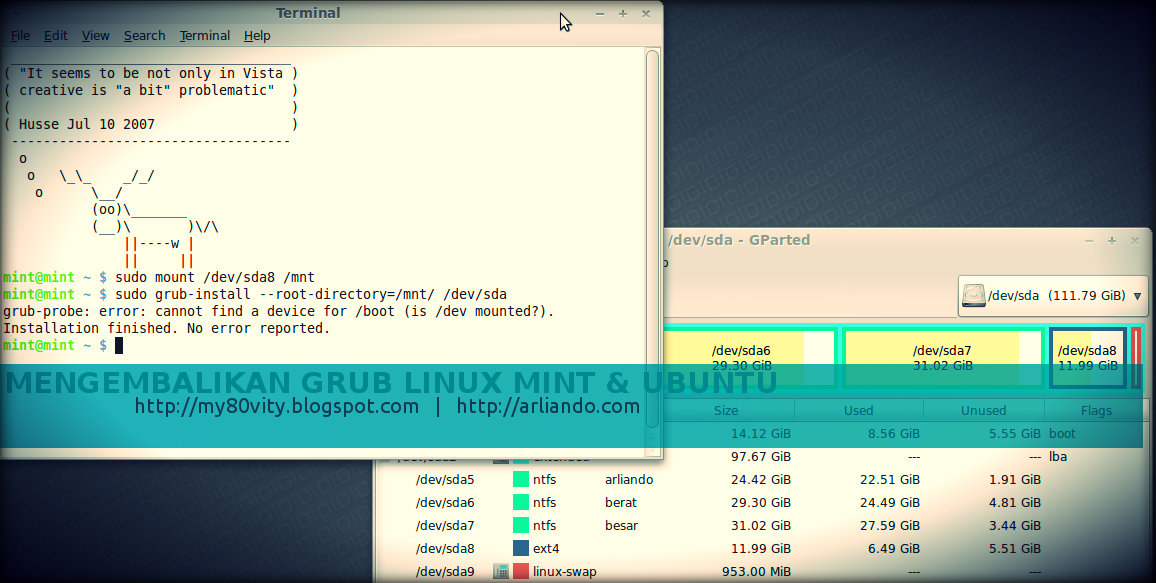Maximize the Terminal window

tap(623, 13)
